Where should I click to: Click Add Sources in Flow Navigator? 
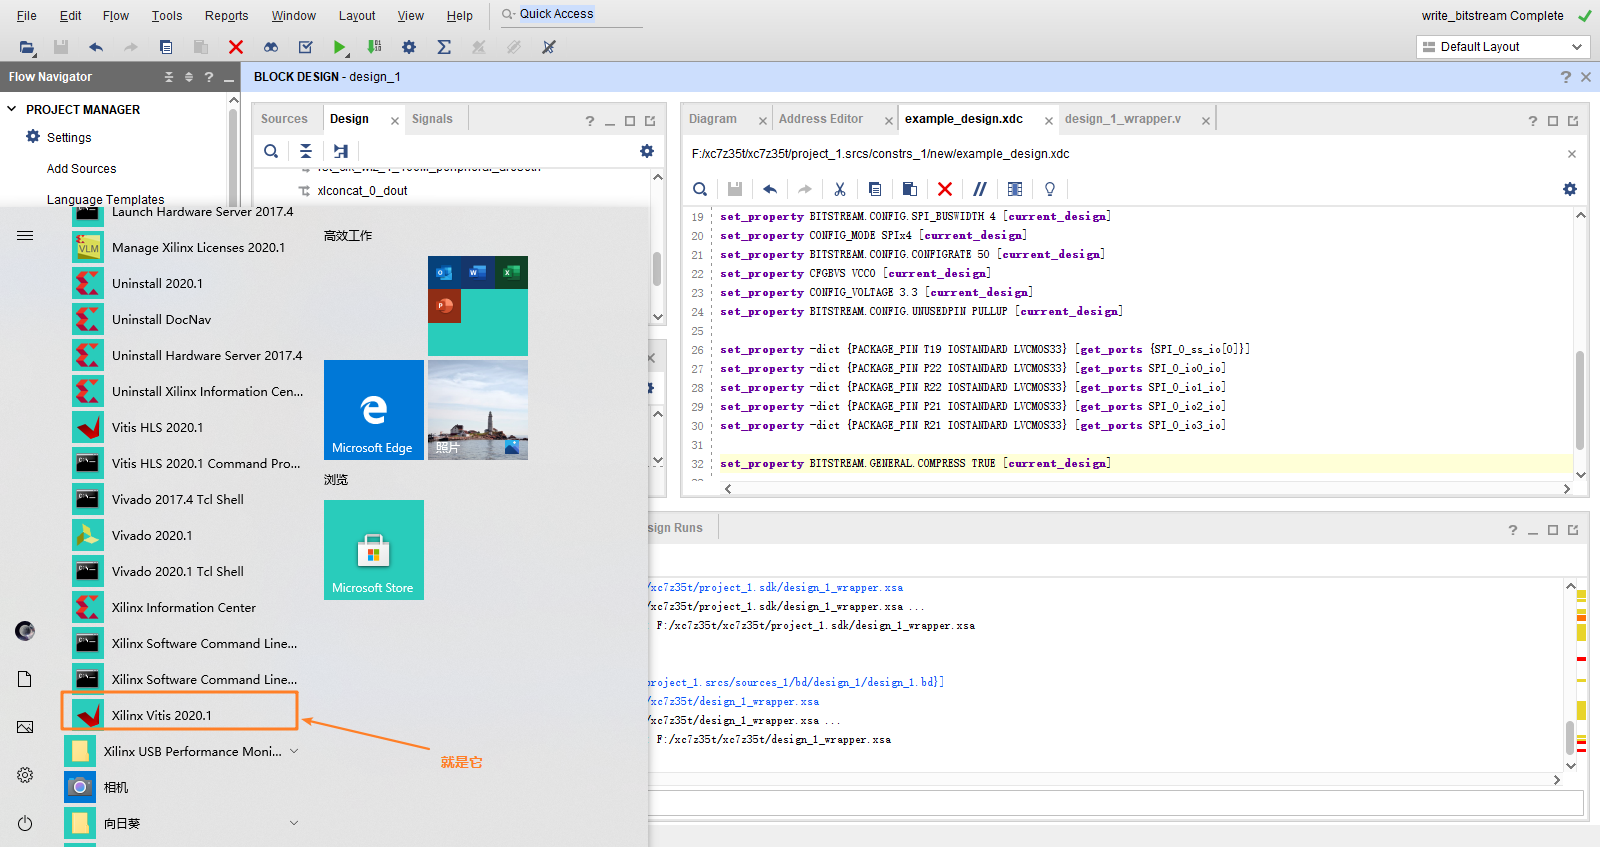click(x=81, y=169)
